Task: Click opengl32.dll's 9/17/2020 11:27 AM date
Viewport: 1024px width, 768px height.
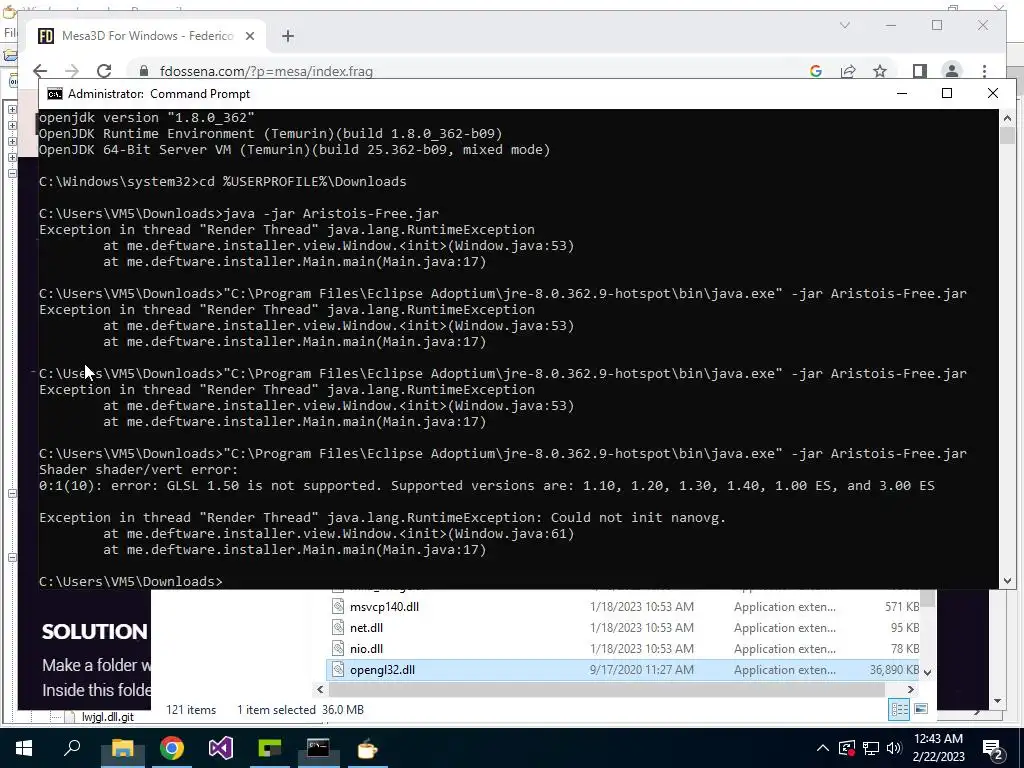Action: tap(641, 669)
